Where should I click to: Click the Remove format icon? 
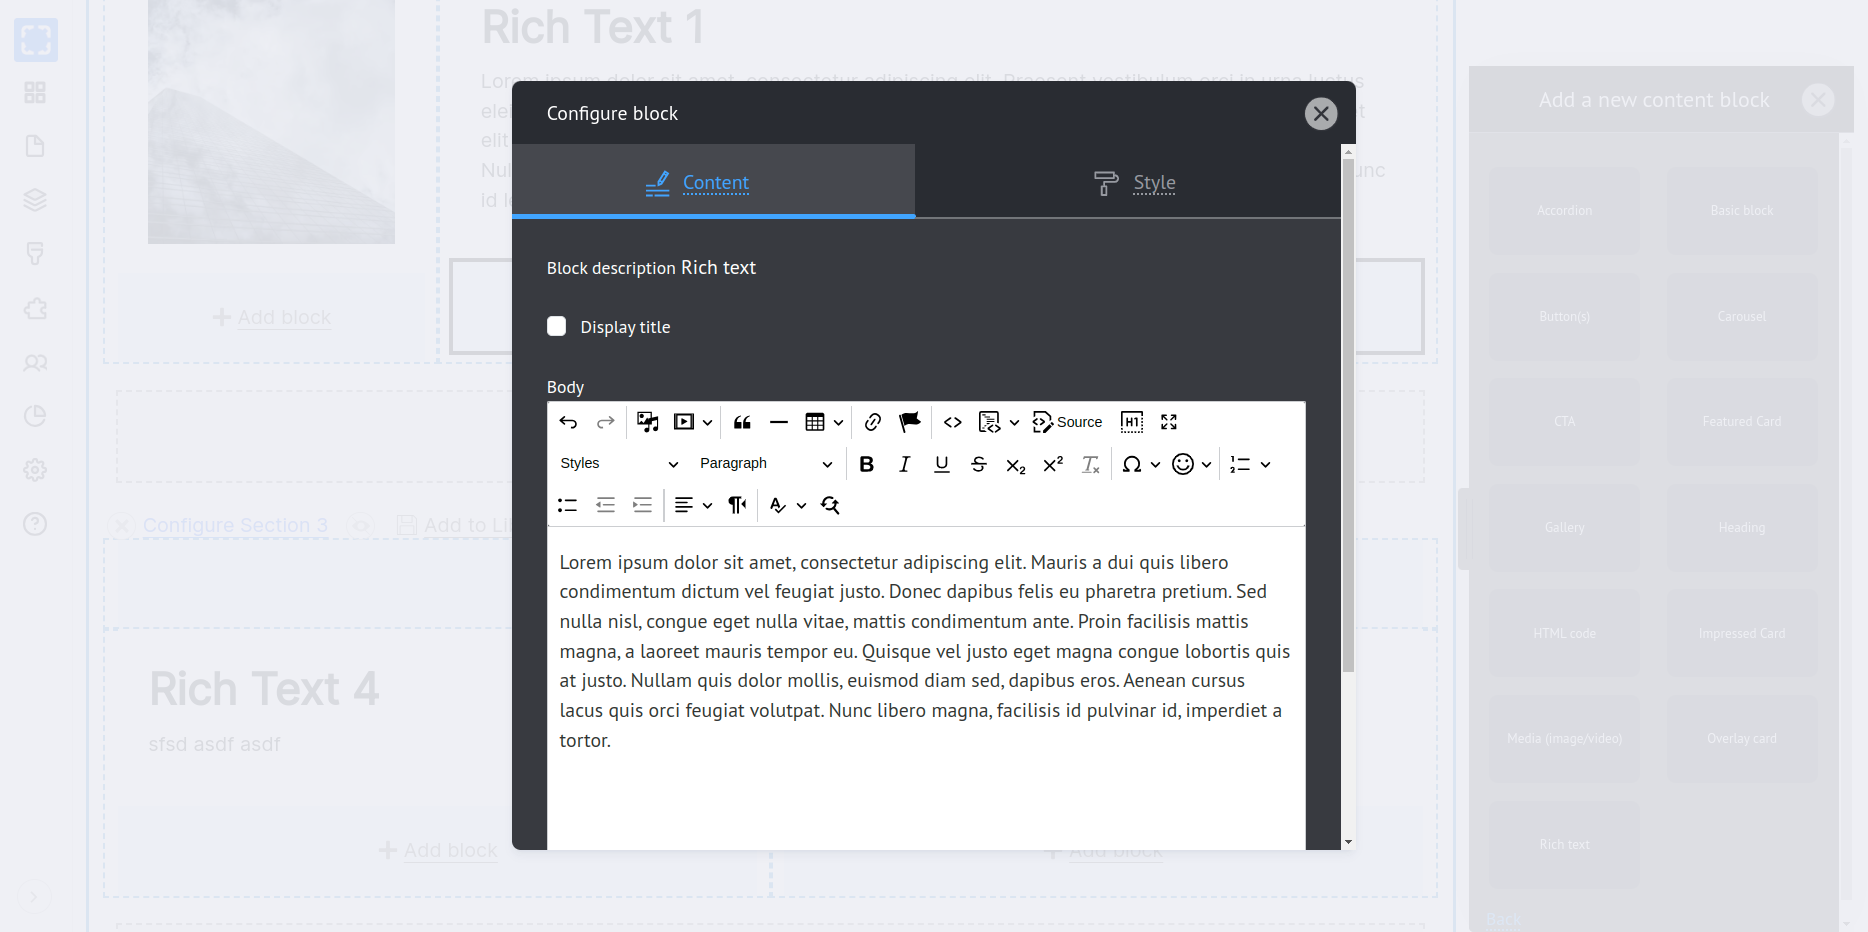pyautogui.click(x=1091, y=464)
